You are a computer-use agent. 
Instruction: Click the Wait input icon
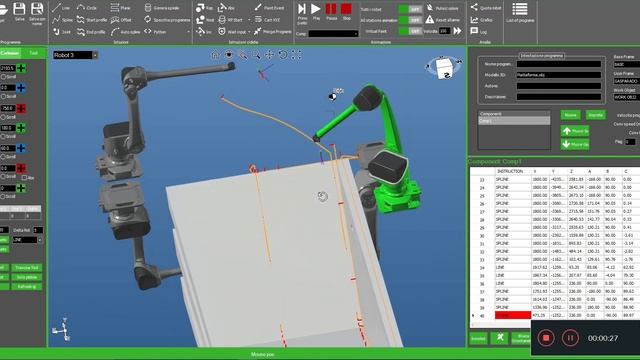222,31
